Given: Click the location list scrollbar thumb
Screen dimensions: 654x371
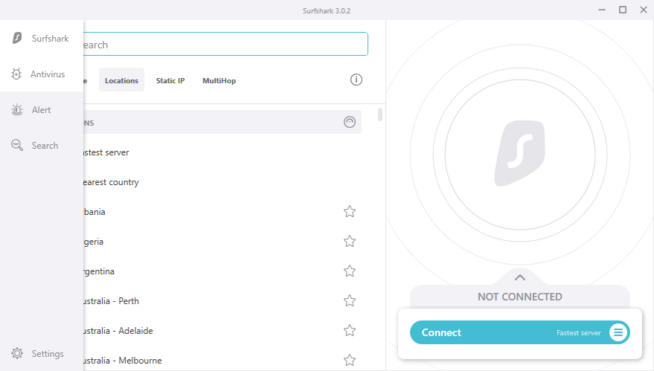Looking at the screenshot, I should pyautogui.click(x=380, y=114).
